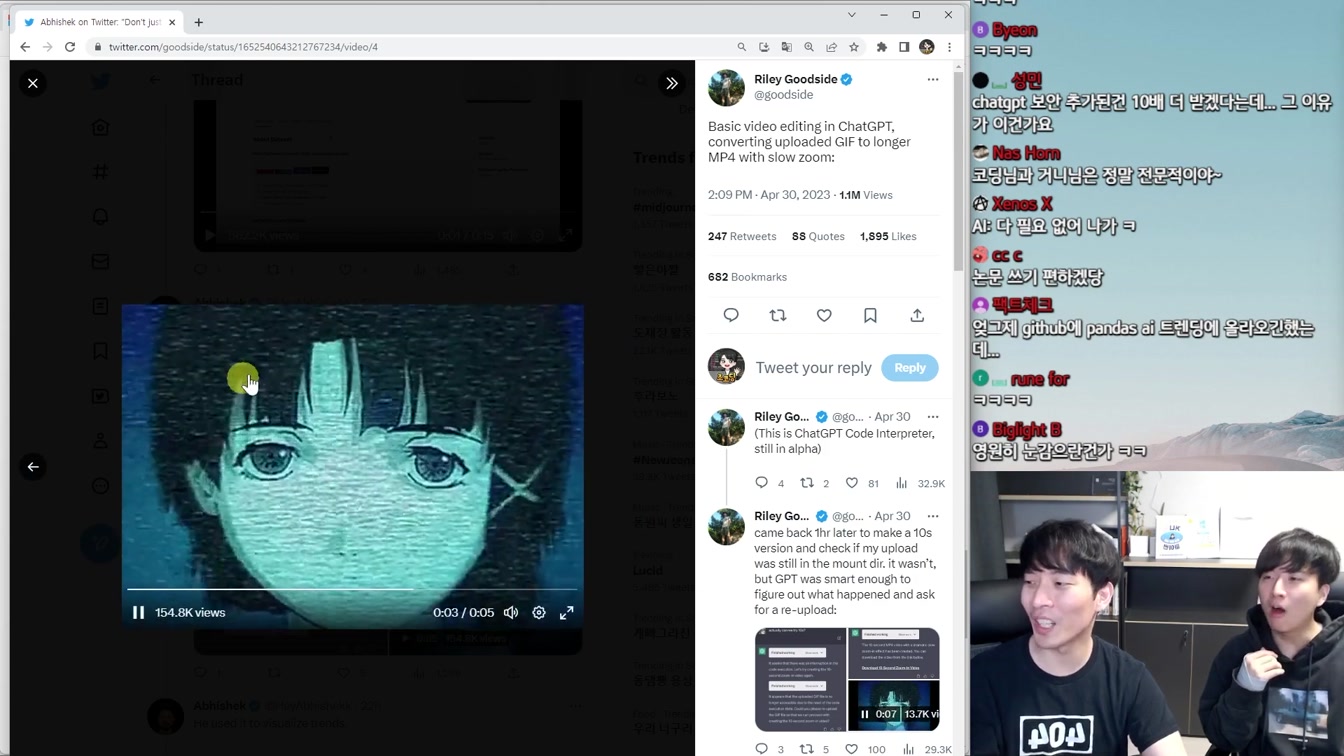Enter fullscreen video mode
The image size is (1344, 756).
567,612
